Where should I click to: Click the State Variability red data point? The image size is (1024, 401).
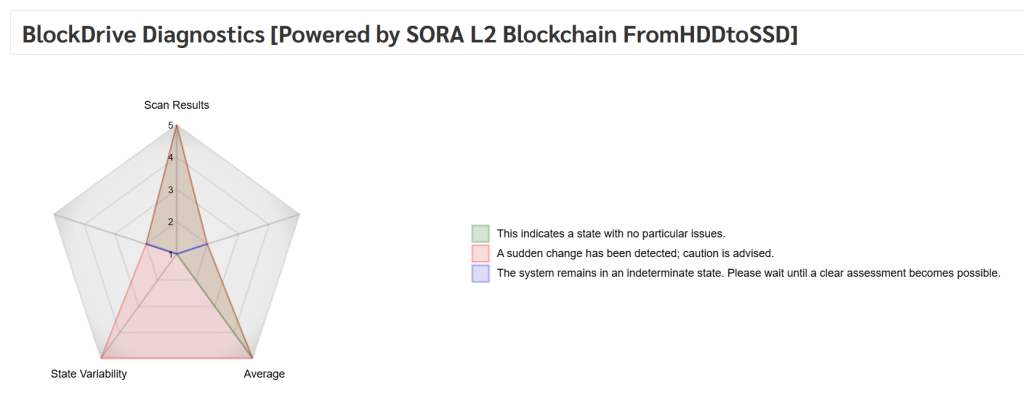(101, 358)
